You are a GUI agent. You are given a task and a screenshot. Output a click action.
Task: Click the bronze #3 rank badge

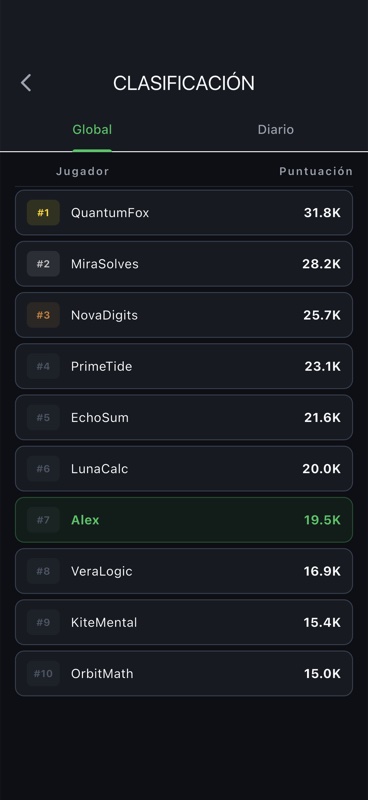tap(43, 315)
